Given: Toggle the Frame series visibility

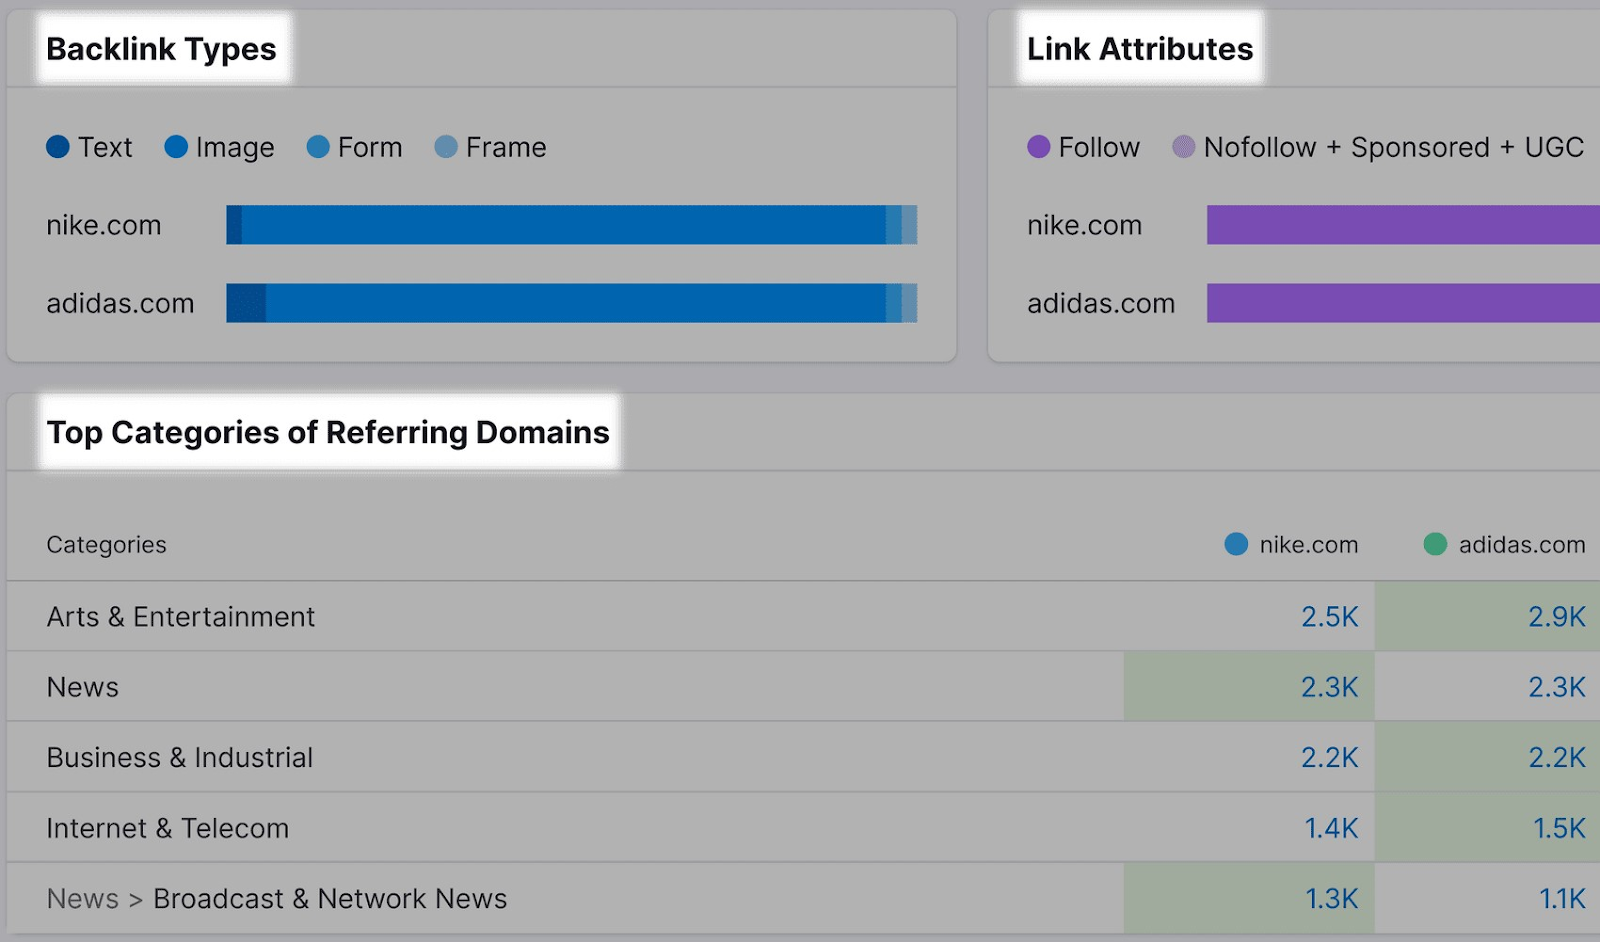Looking at the screenshot, I should coord(490,147).
